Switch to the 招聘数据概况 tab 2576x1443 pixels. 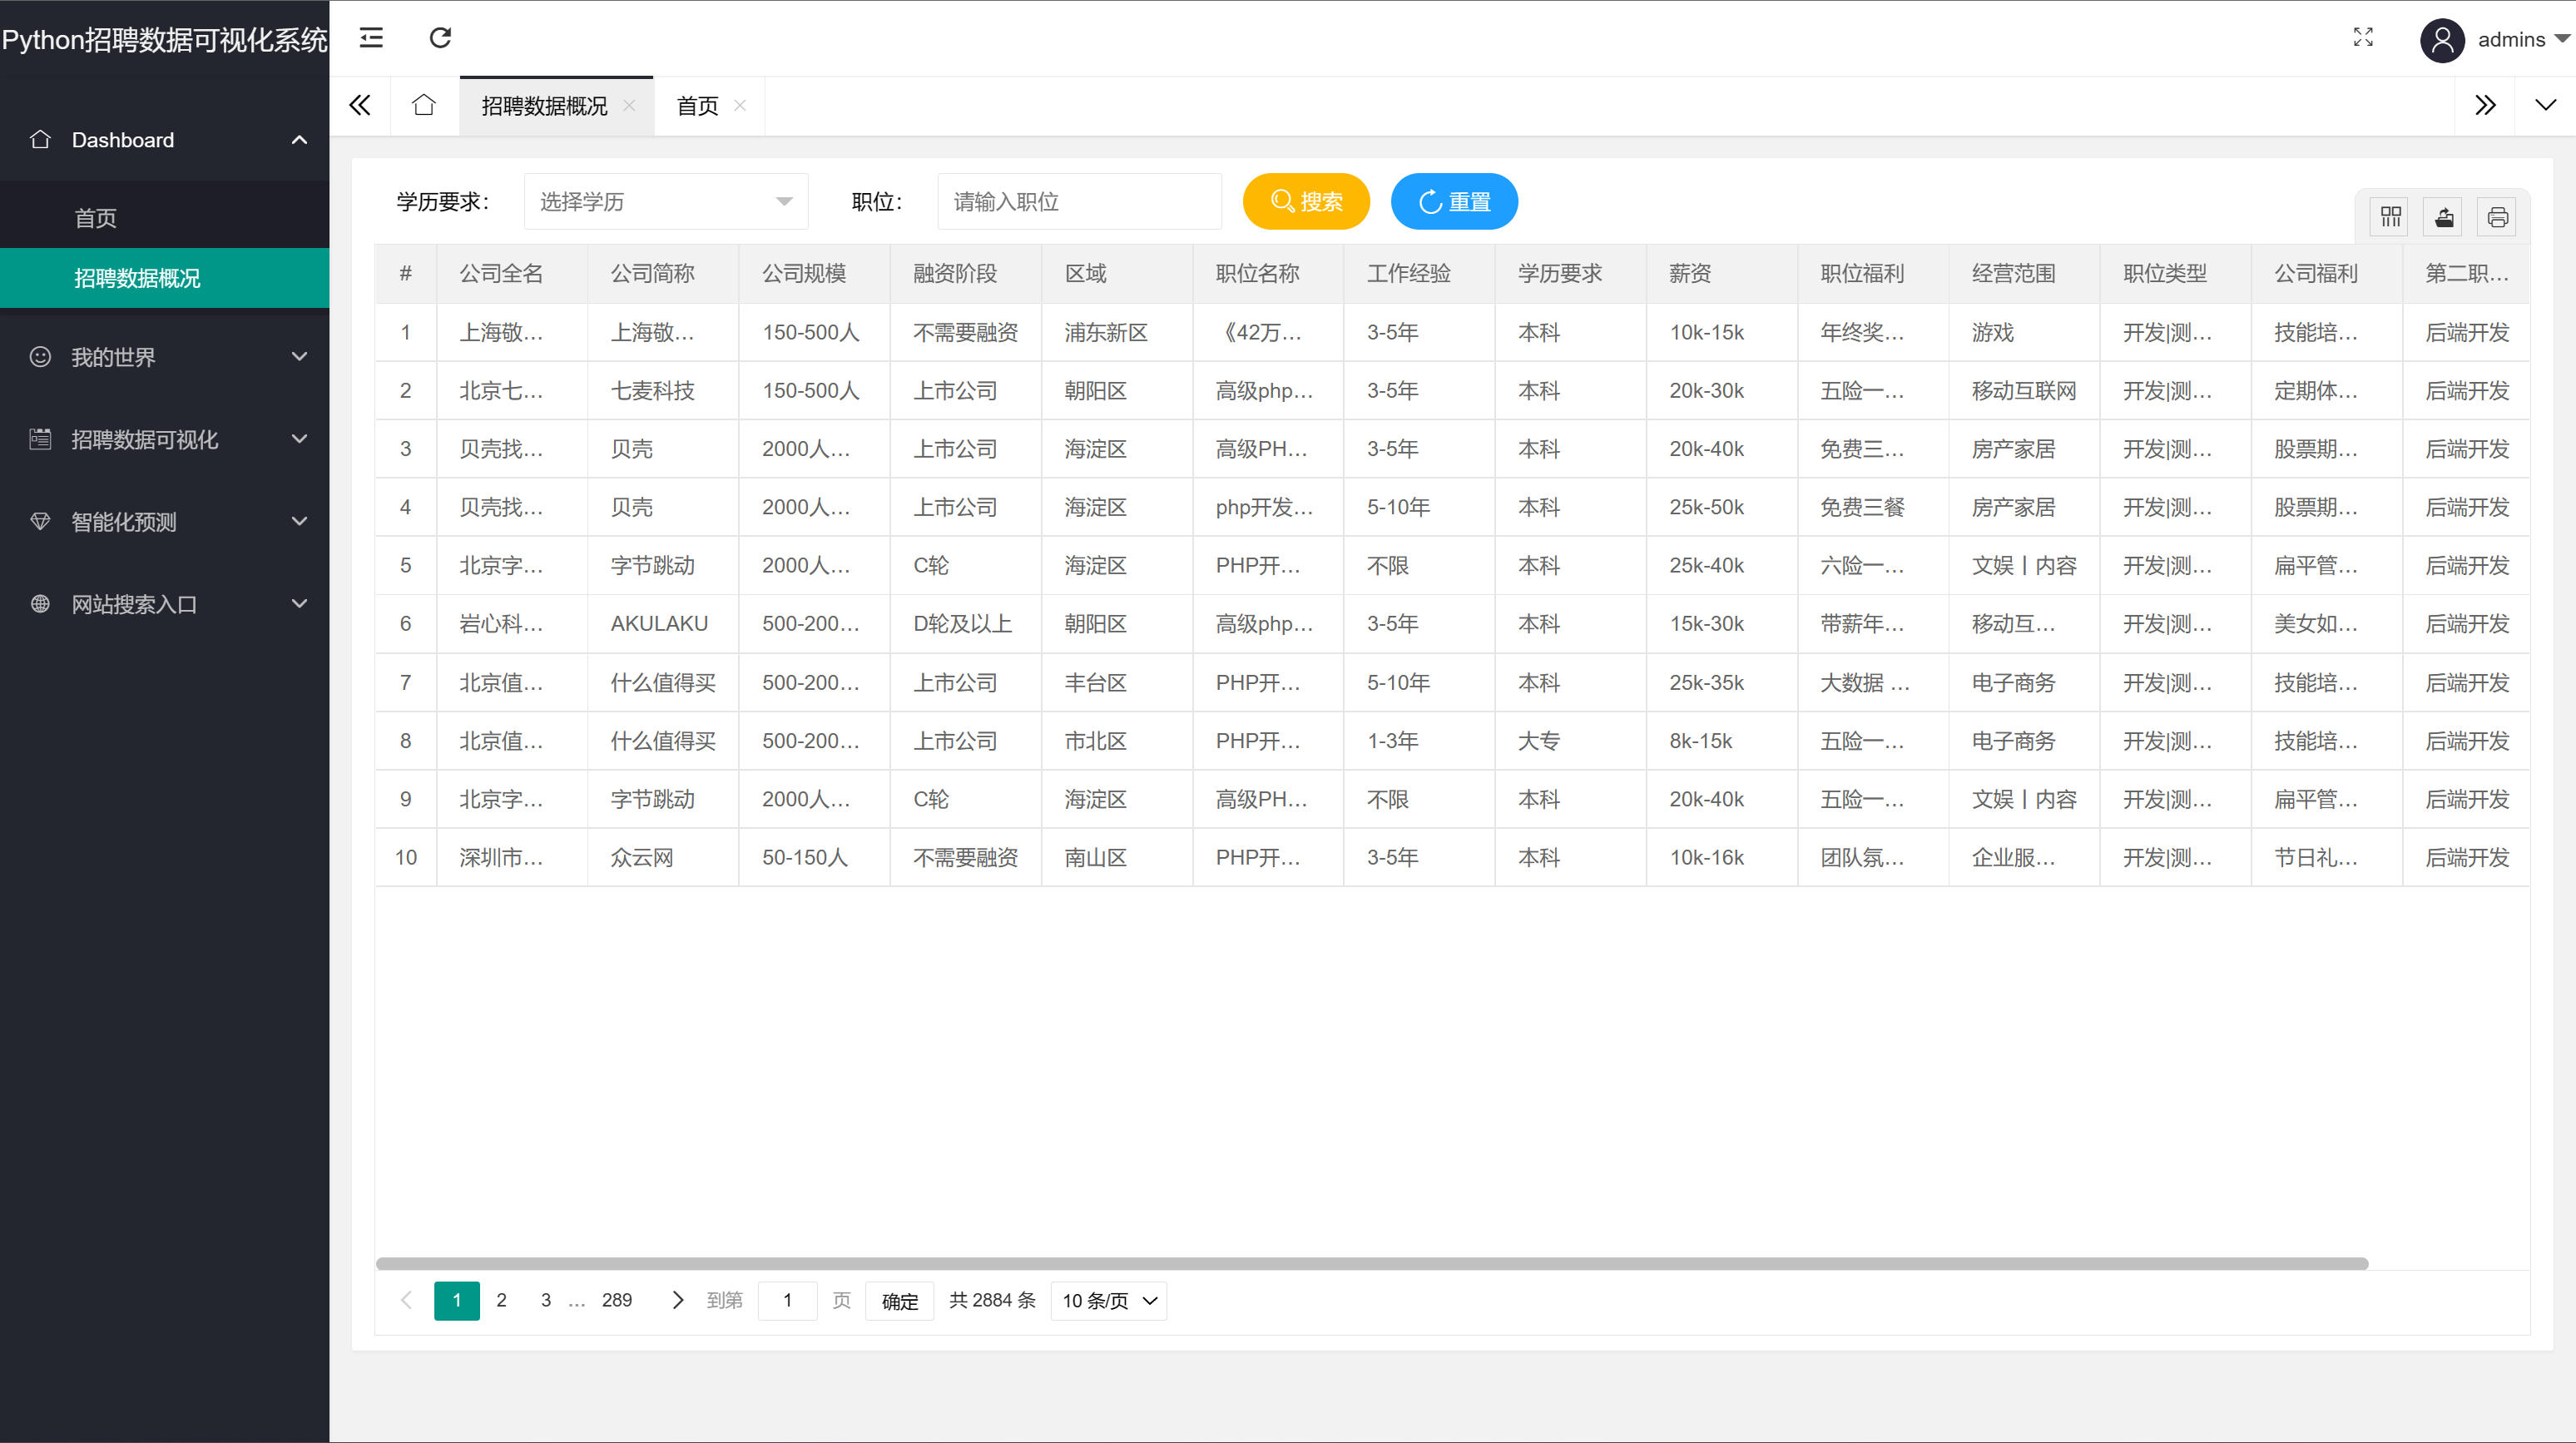click(x=545, y=106)
